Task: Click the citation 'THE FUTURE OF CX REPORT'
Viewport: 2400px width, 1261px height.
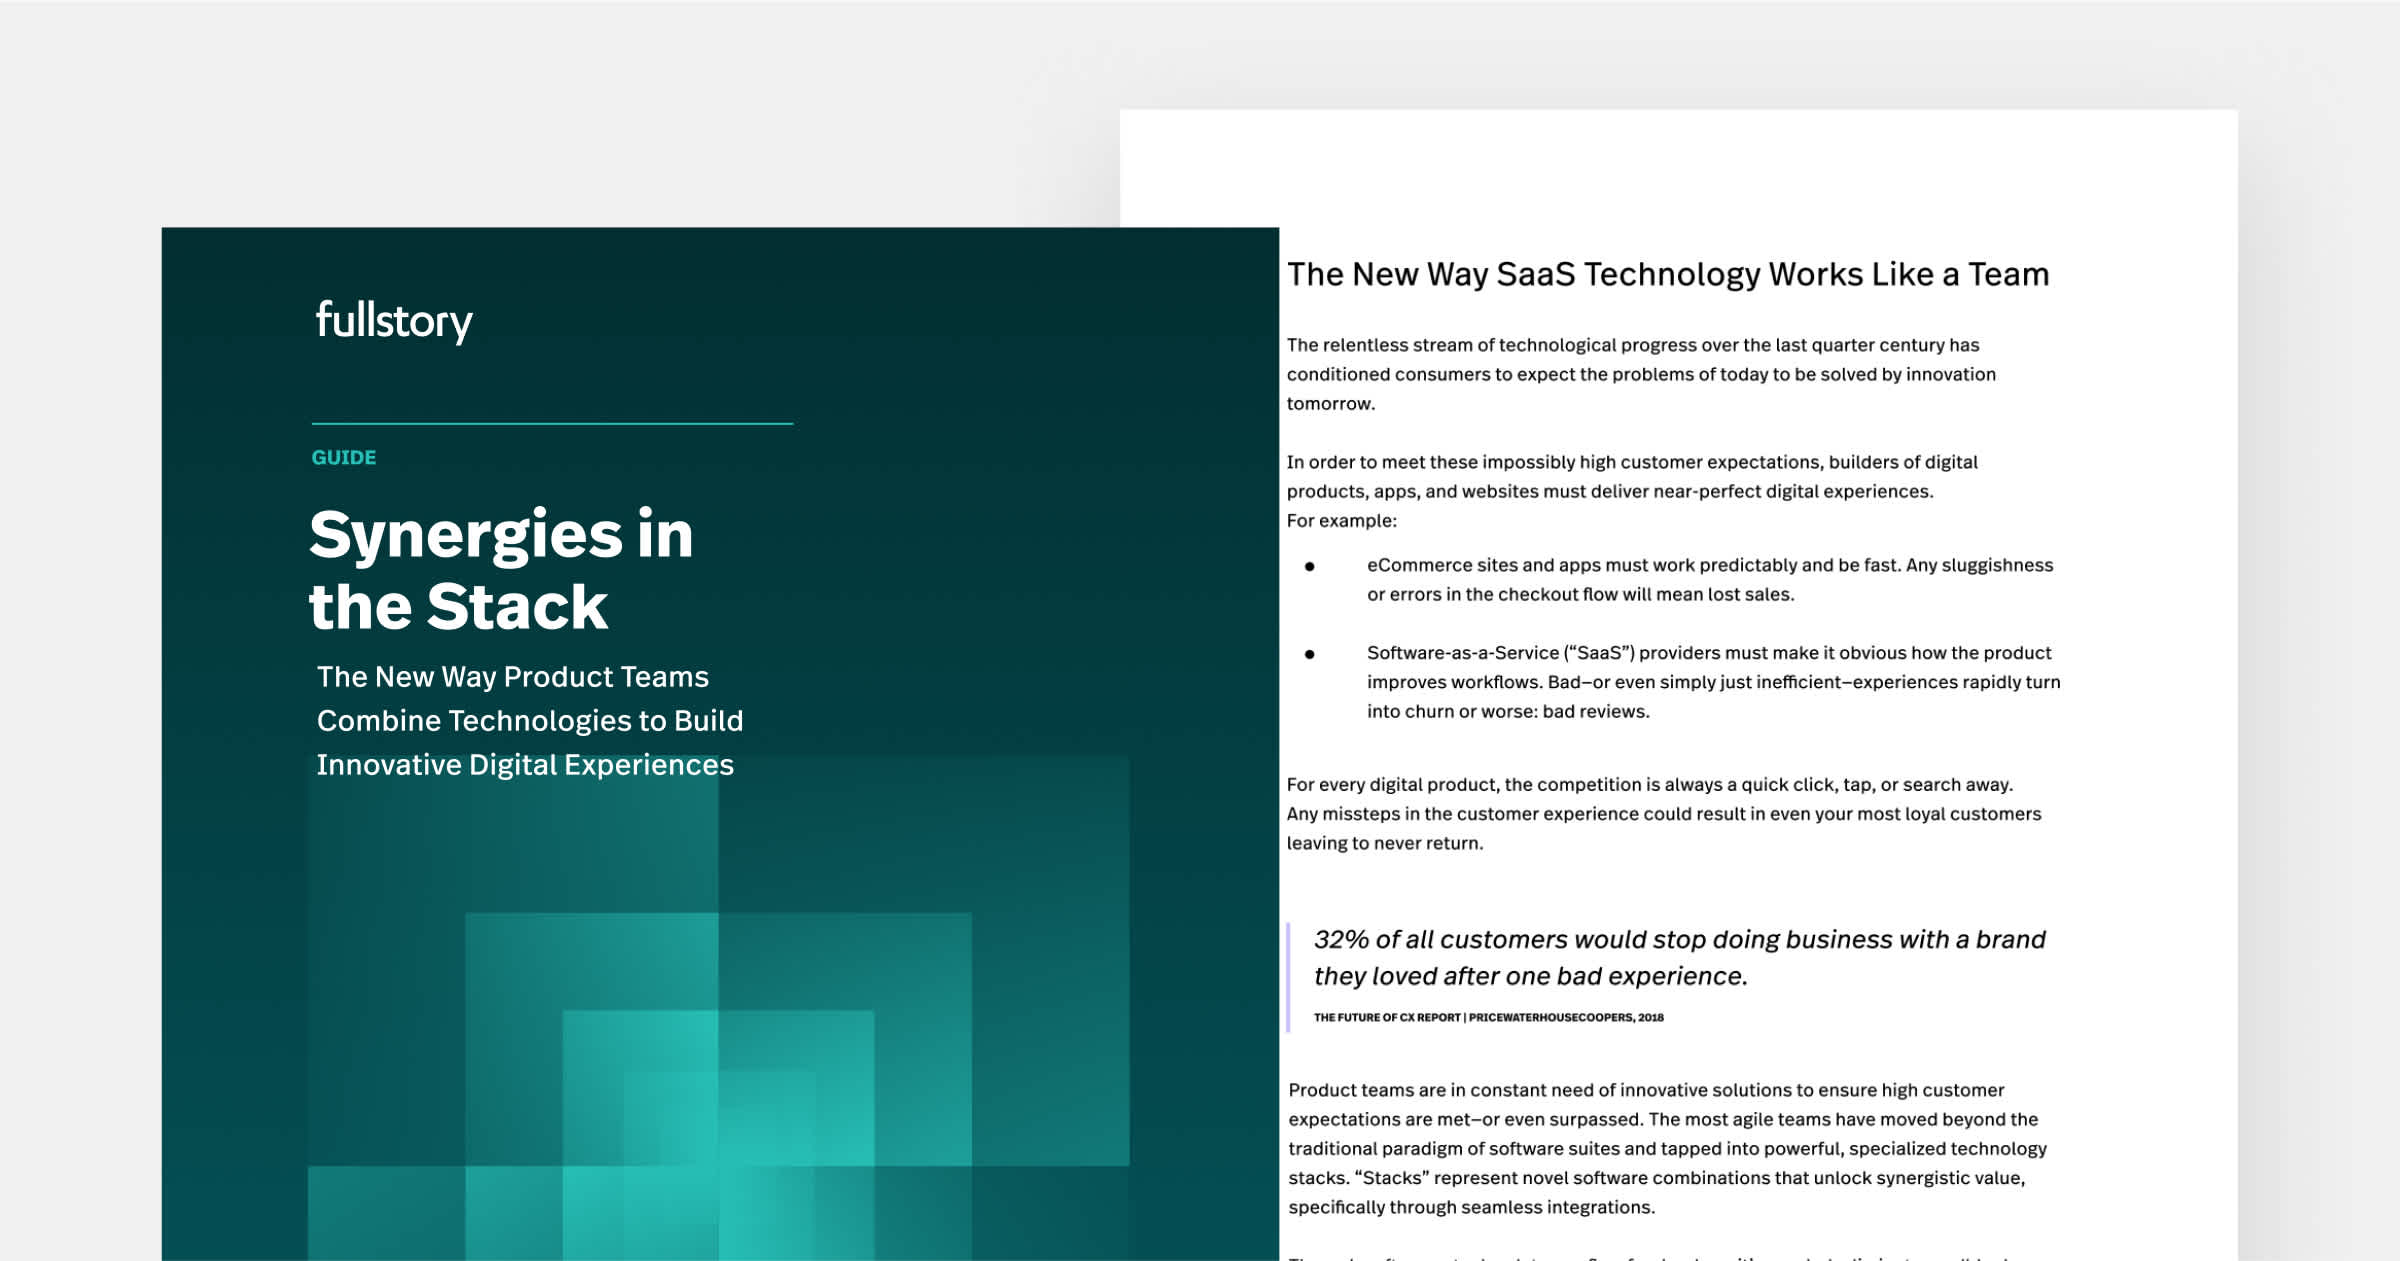Action: click(1488, 1017)
